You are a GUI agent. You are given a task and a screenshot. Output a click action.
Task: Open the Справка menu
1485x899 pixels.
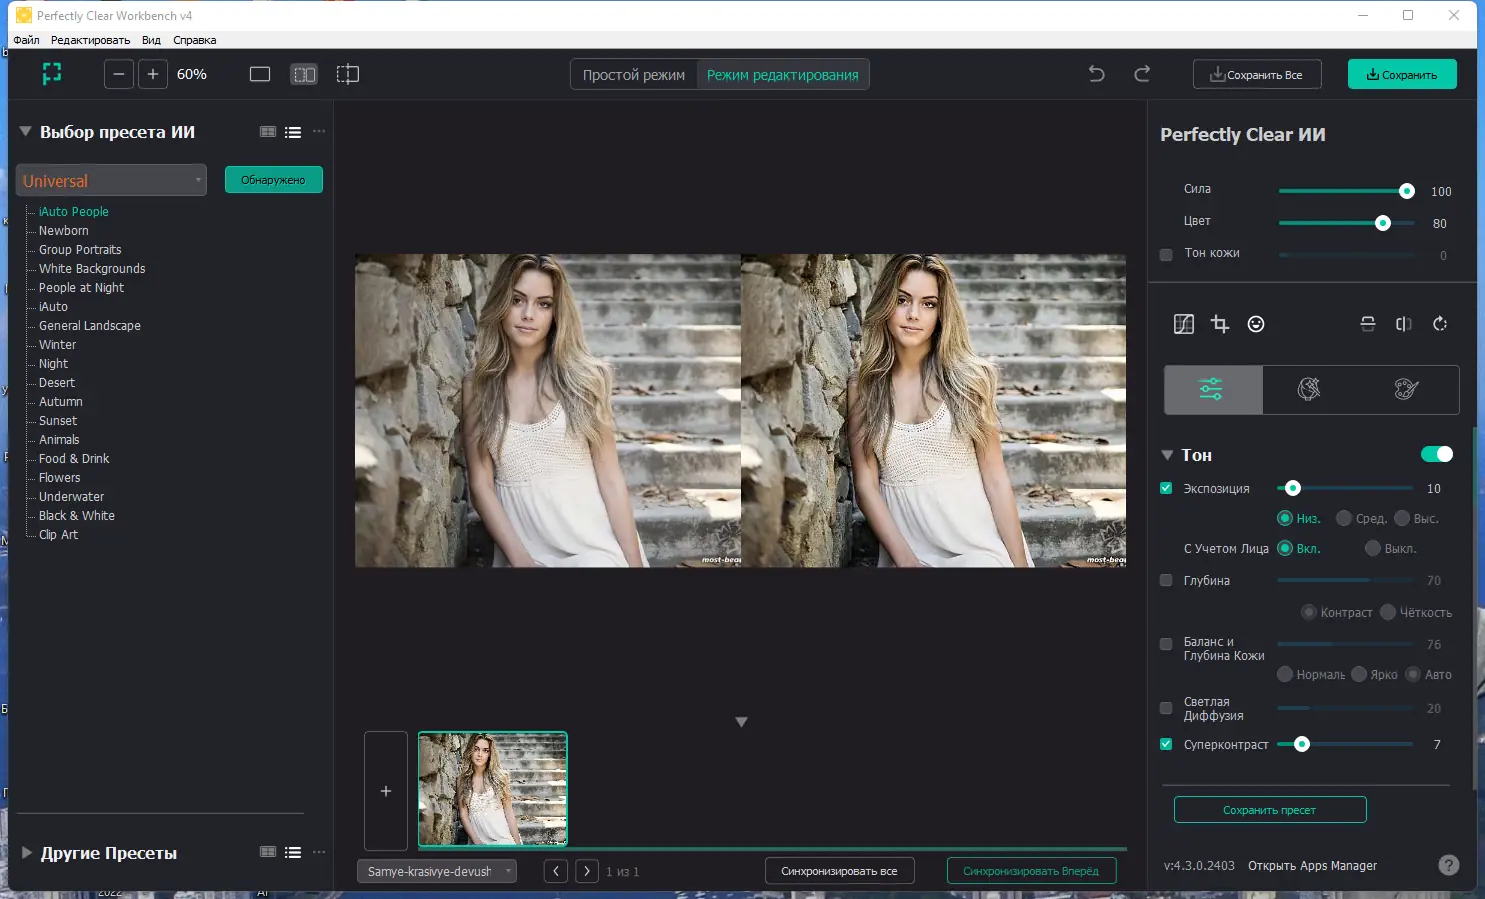[194, 40]
